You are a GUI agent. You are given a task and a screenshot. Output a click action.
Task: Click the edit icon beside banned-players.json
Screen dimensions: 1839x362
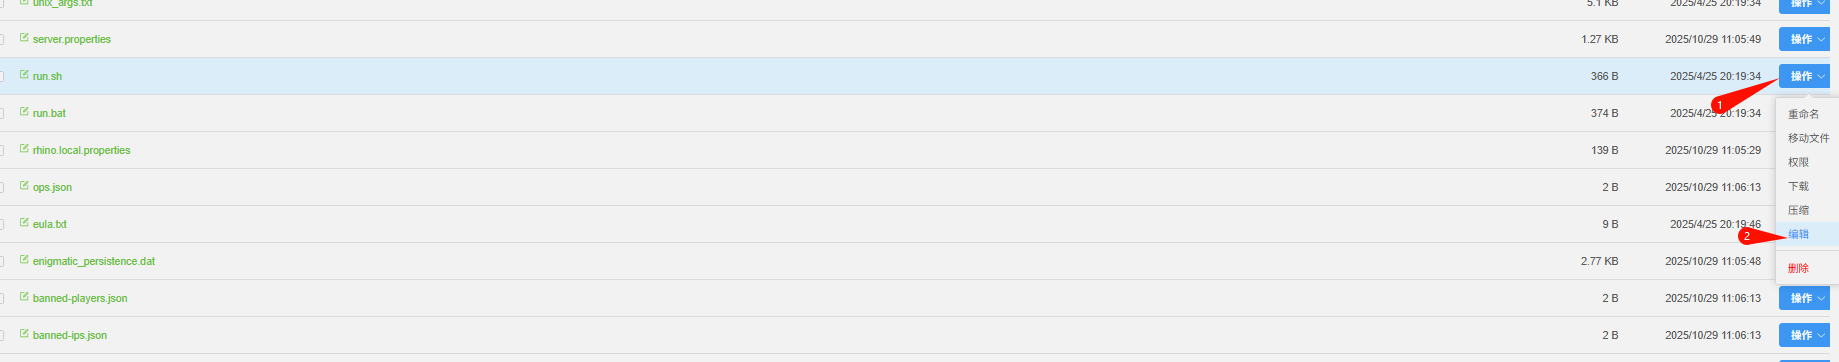click(24, 297)
